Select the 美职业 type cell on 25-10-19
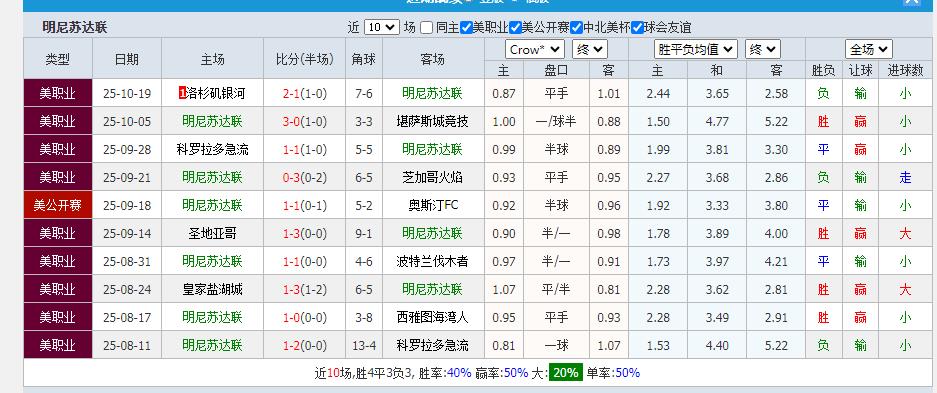The image size is (937, 393). click(58, 94)
